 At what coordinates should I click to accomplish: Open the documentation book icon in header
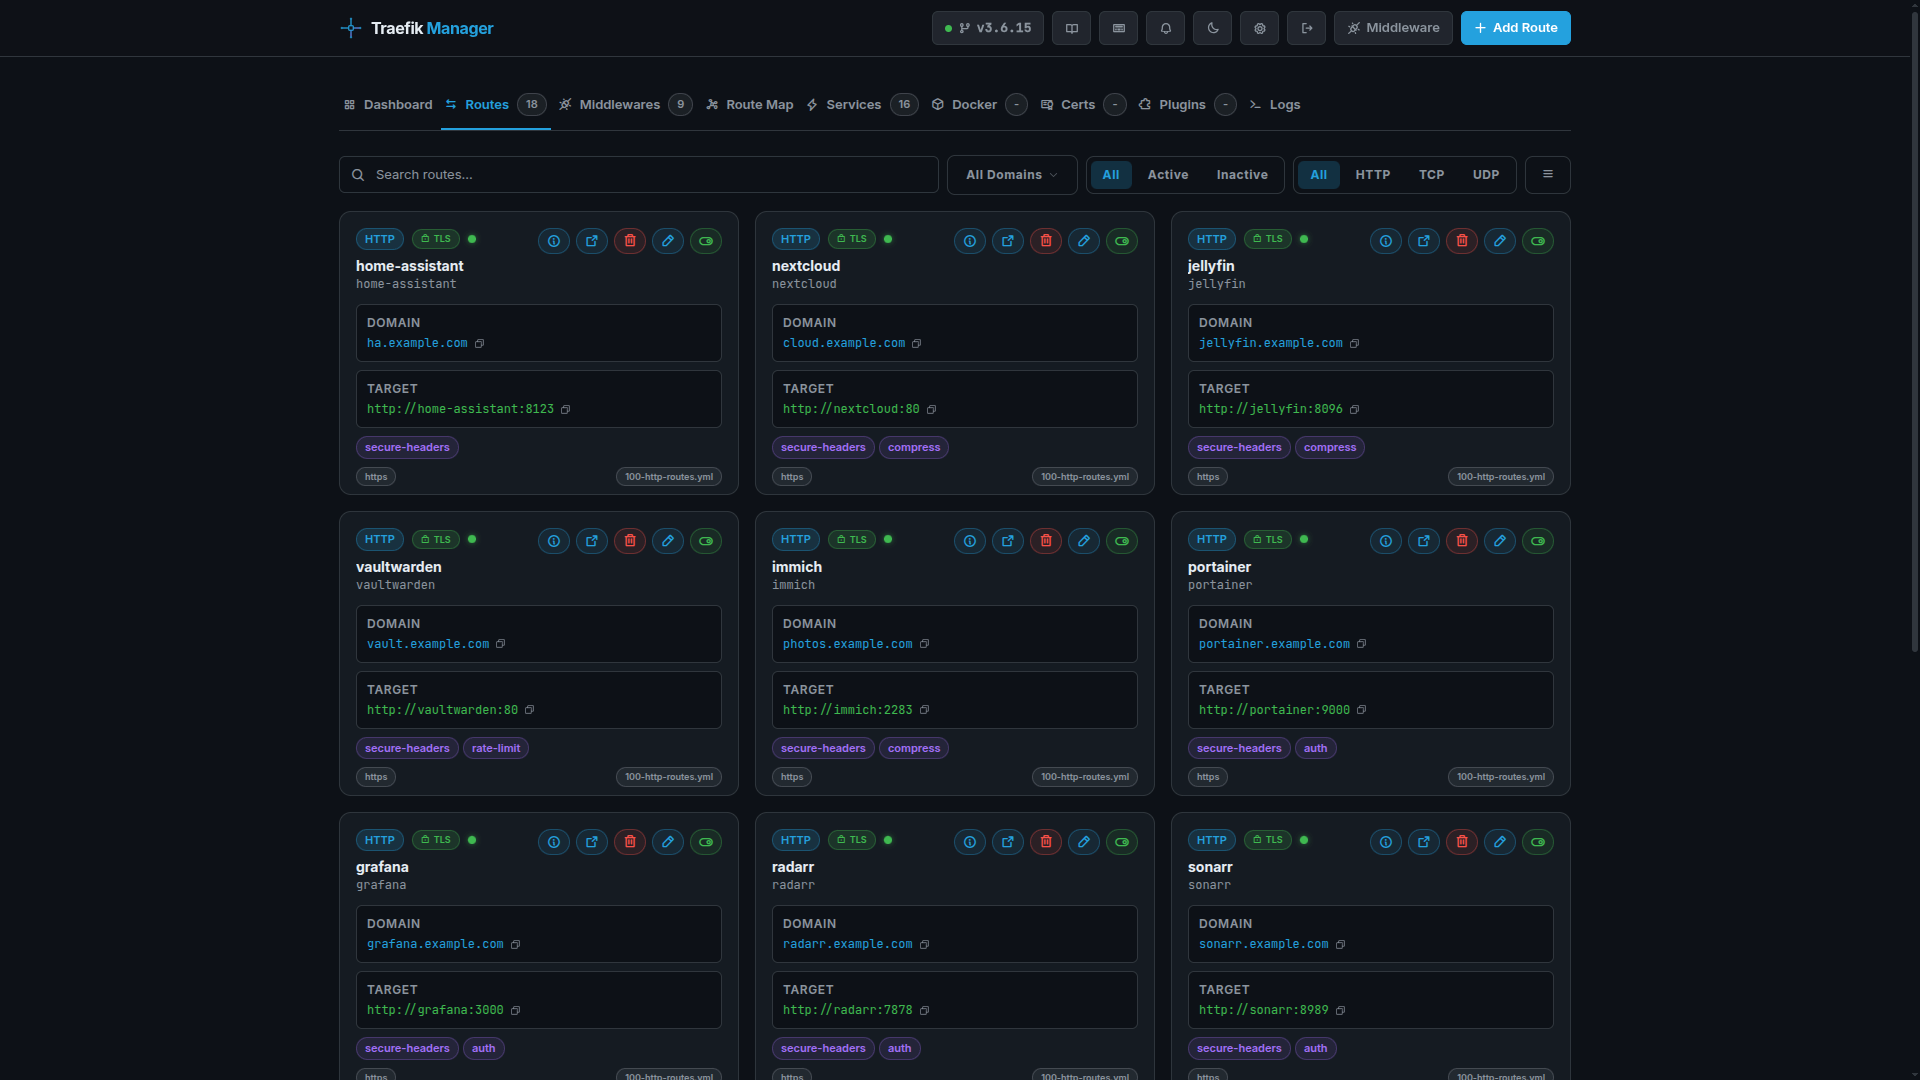click(1072, 28)
